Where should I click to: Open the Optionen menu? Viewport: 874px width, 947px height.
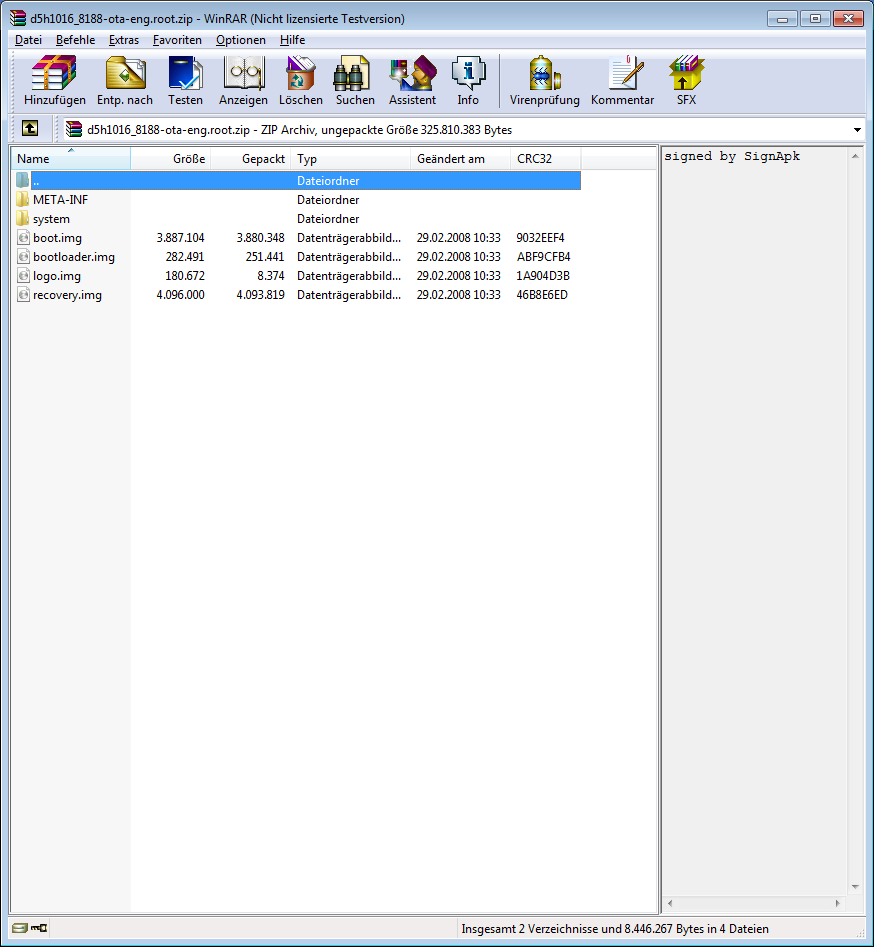click(241, 40)
